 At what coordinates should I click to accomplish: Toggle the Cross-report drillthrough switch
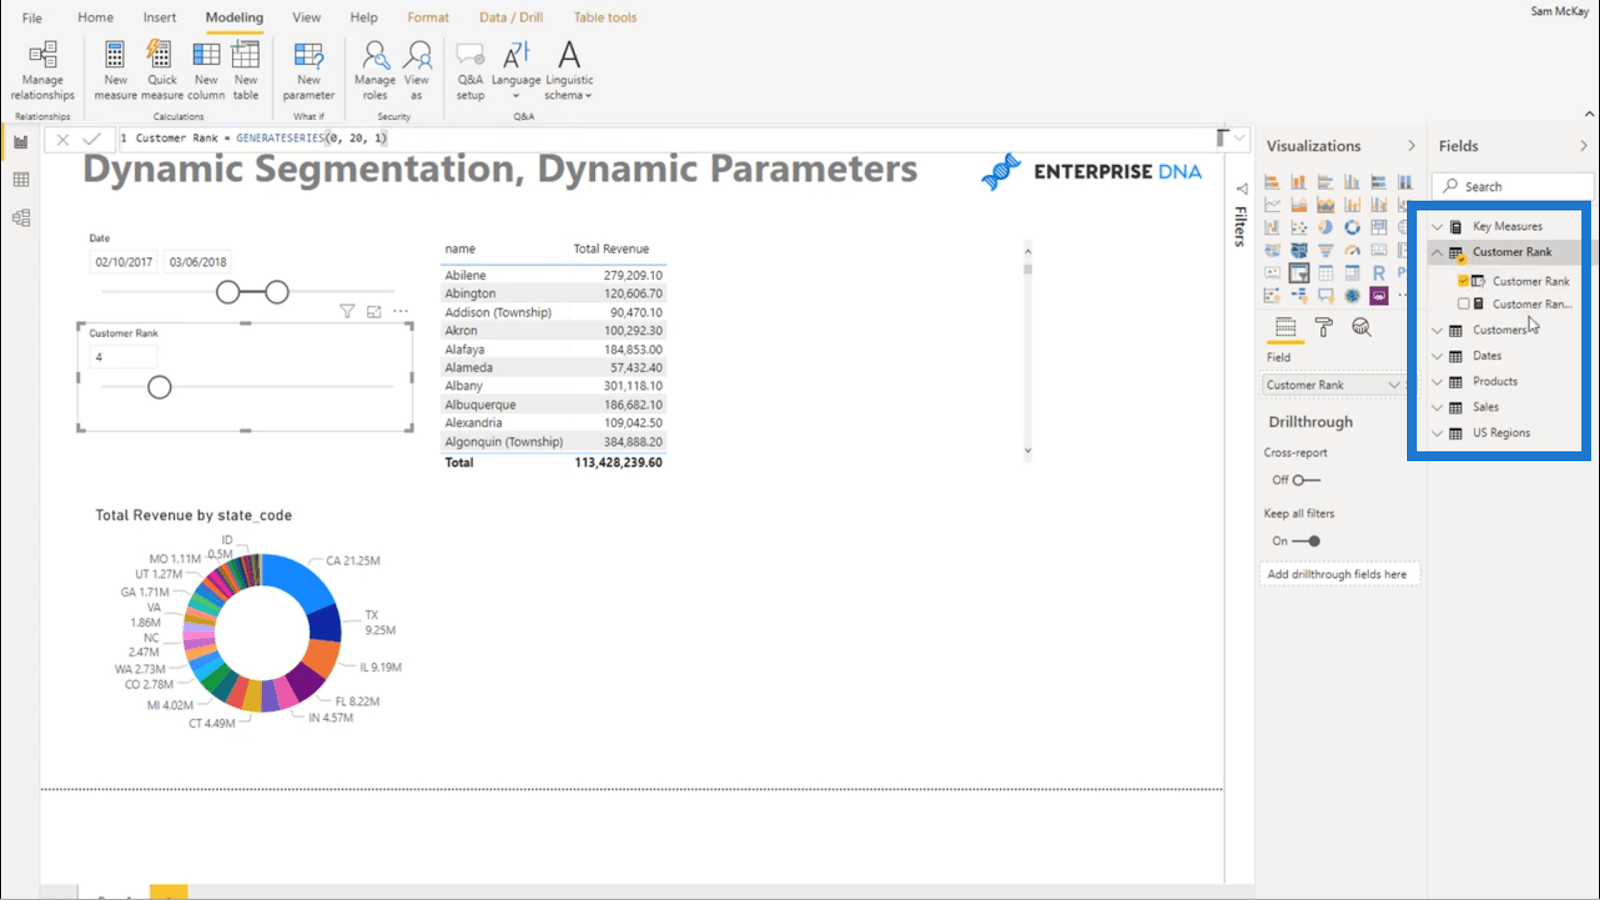pyautogui.click(x=1305, y=480)
